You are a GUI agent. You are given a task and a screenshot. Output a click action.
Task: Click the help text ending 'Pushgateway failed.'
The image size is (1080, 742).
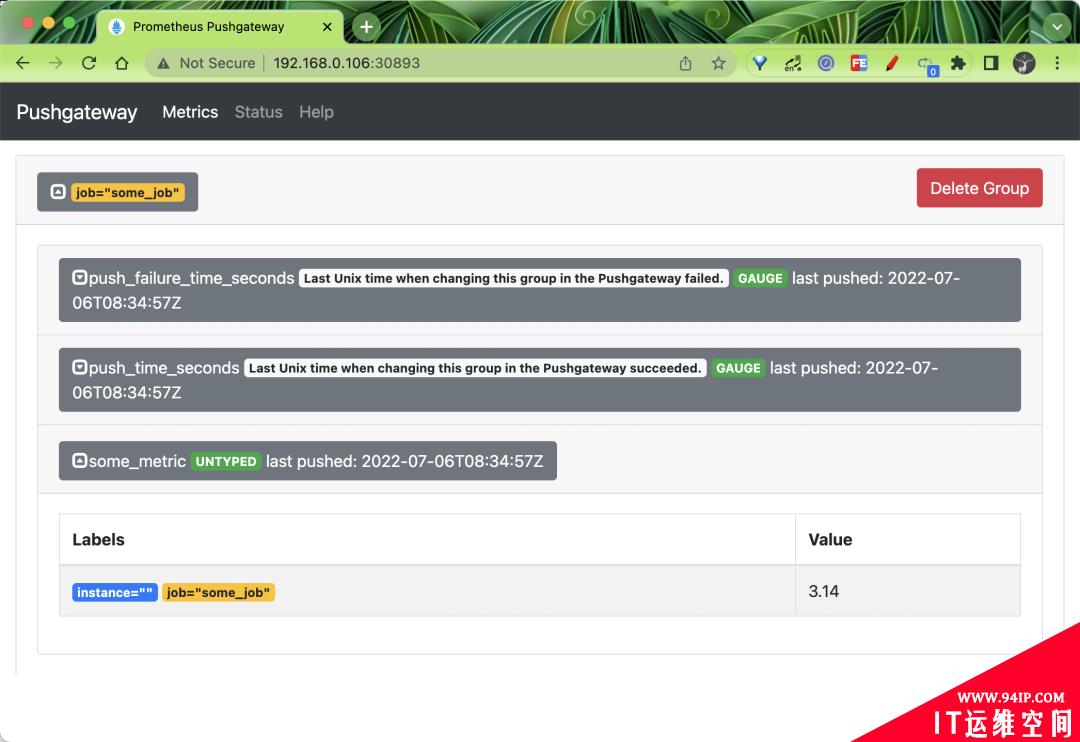[513, 278]
